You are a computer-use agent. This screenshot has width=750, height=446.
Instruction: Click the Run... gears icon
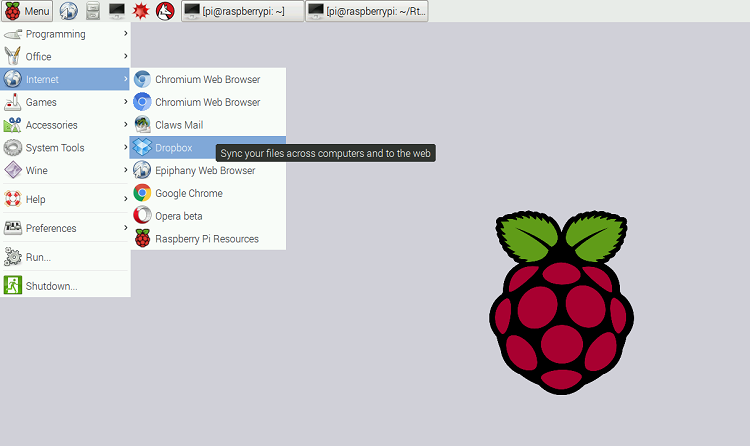(x=12, y=257)
